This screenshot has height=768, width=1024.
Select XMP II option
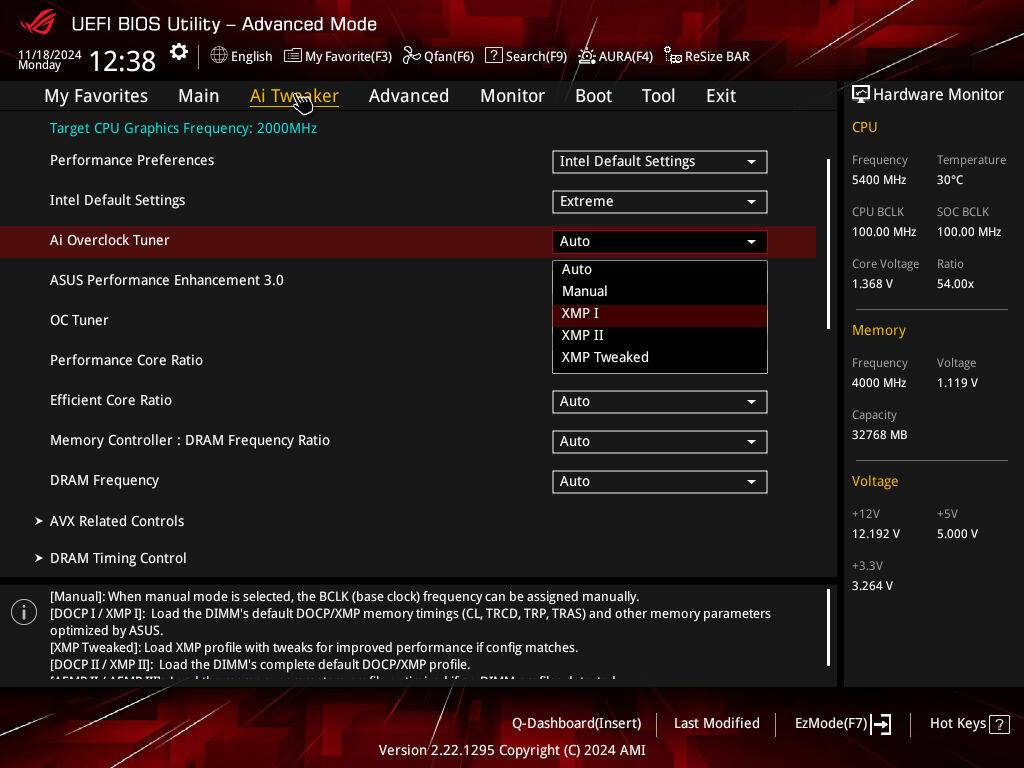point(660,336)
